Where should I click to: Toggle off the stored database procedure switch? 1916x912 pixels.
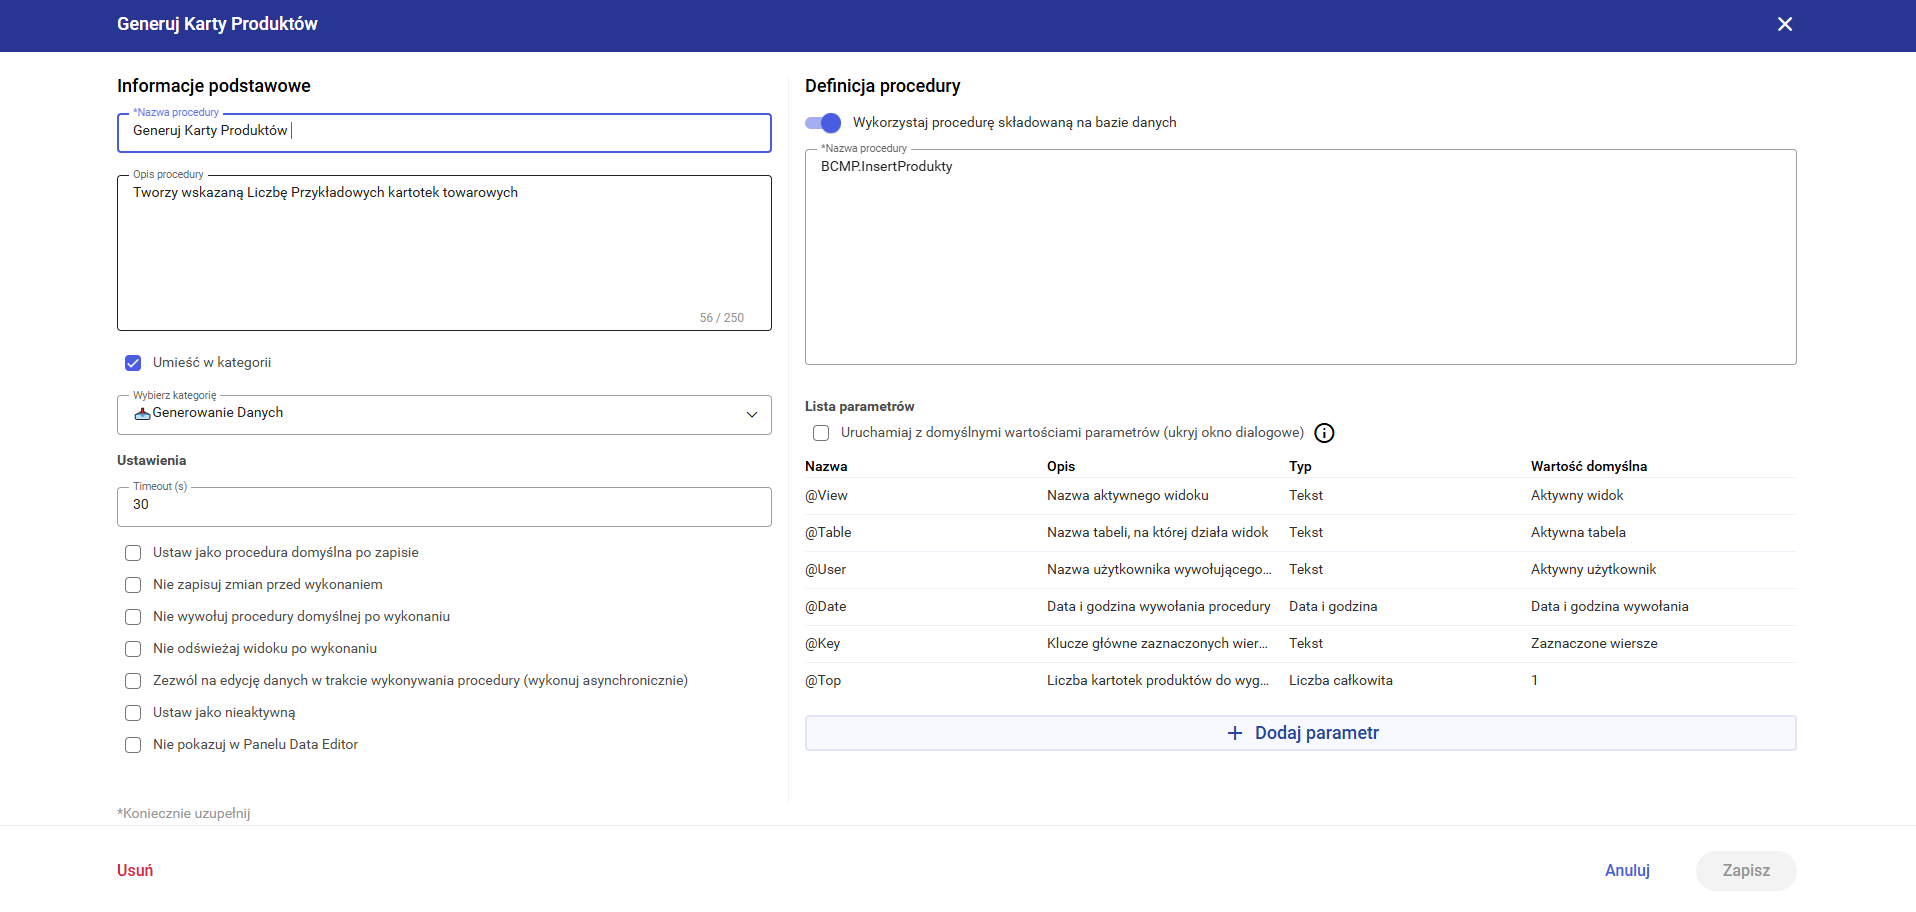coord(823,123)
